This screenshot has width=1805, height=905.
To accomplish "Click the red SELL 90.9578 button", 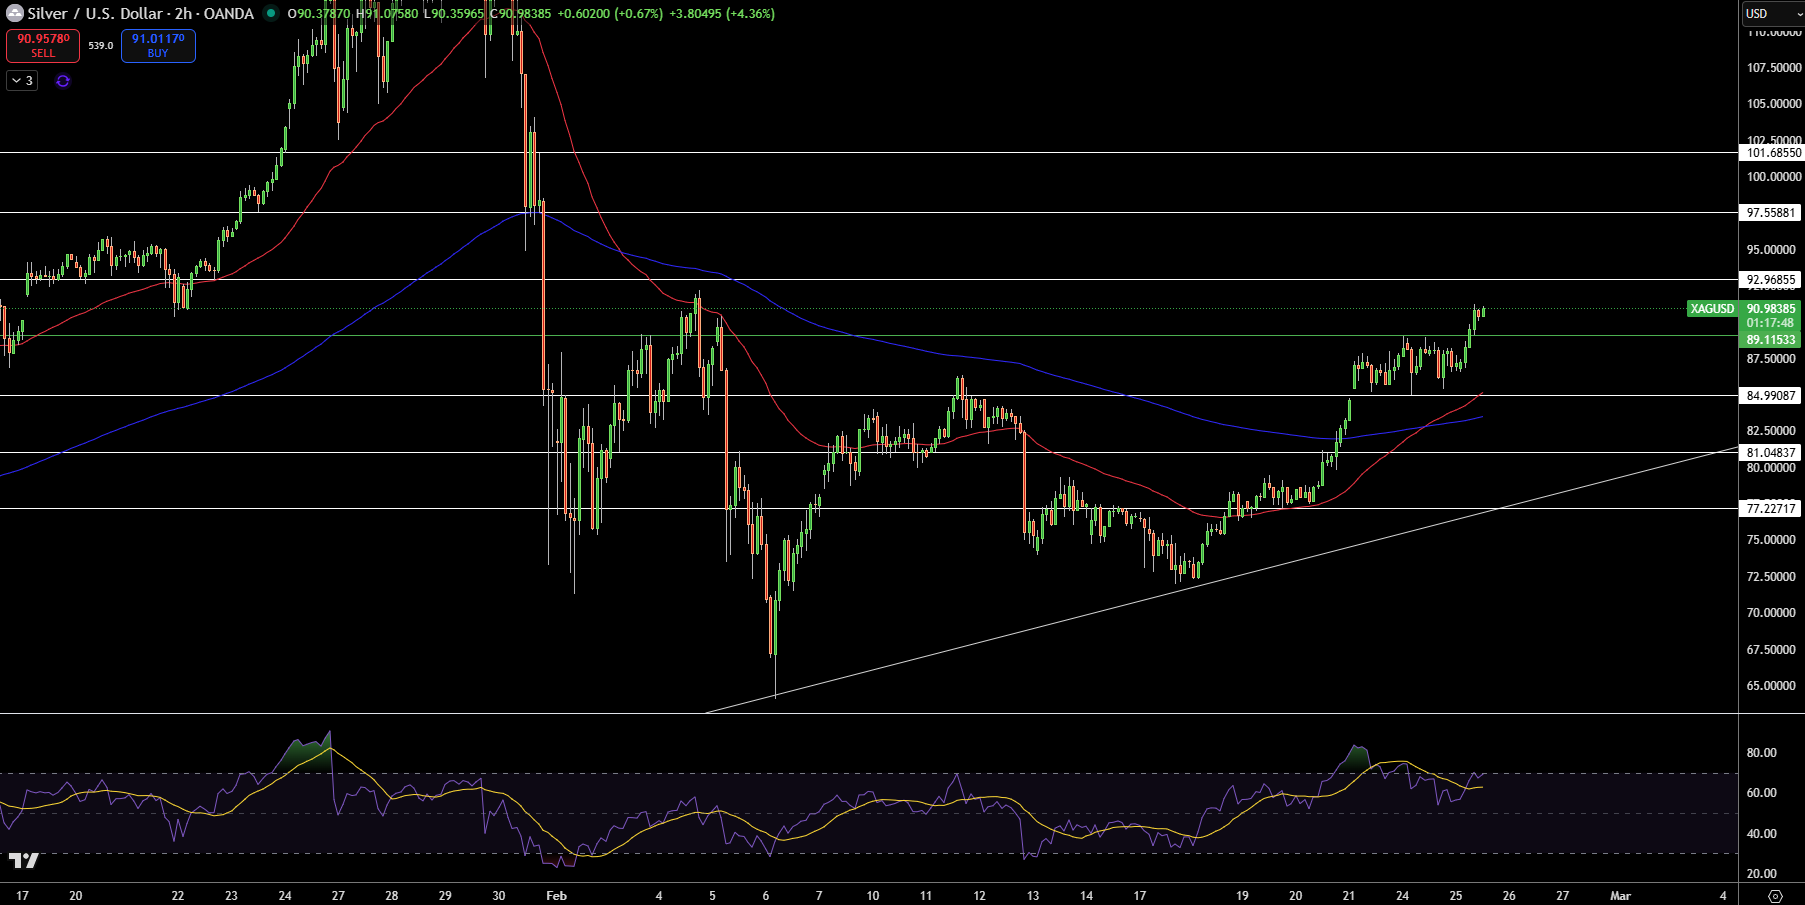I will coord(43,45).
